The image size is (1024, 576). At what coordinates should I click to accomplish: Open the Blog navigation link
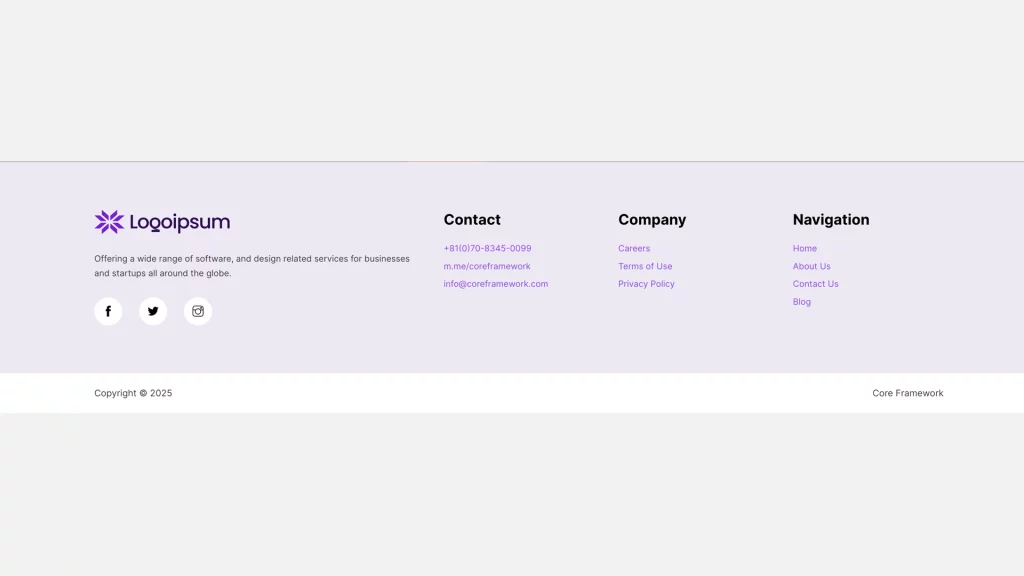click(x=802, y=302)
